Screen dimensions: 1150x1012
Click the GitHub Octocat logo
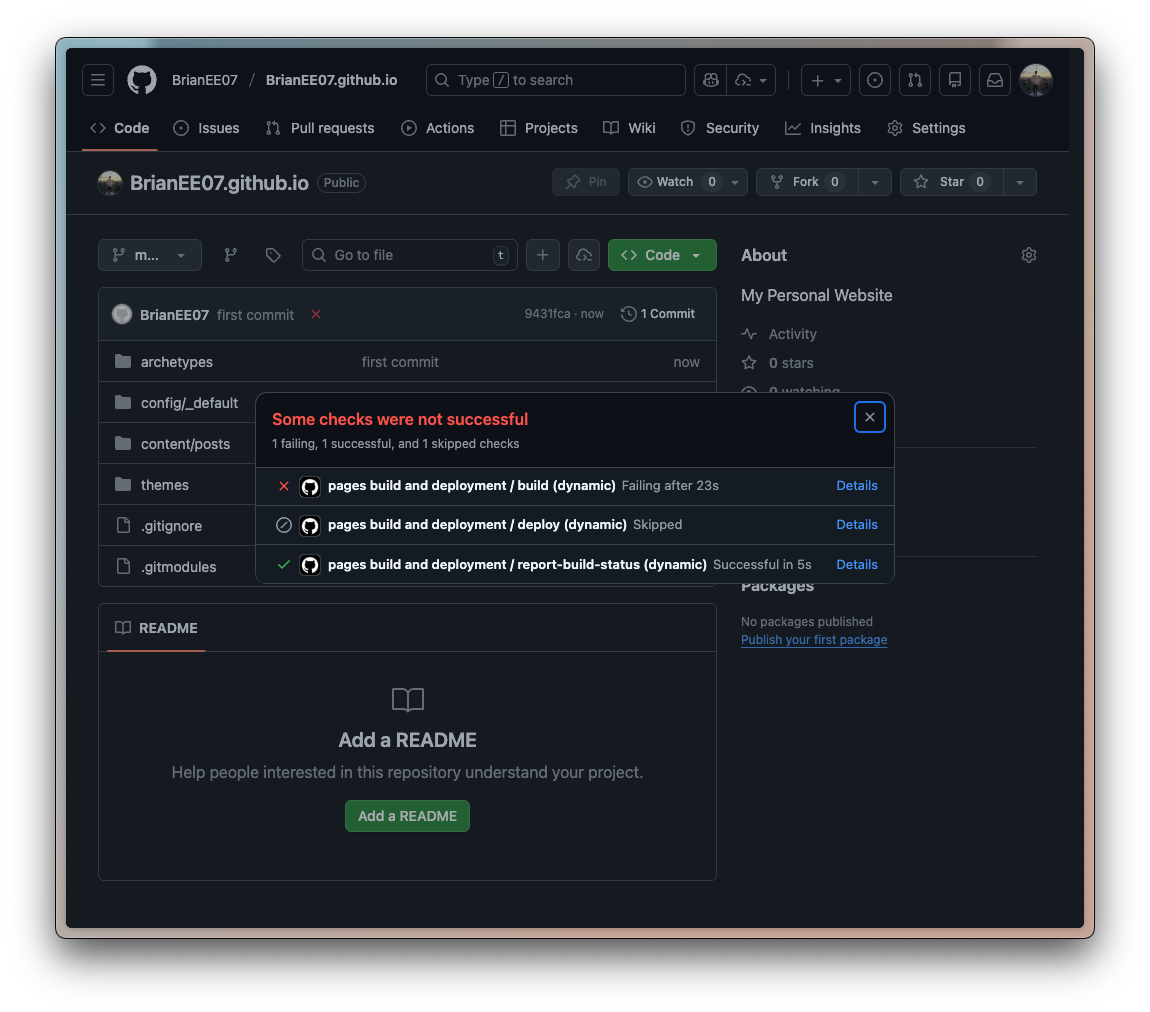point(142,80)
